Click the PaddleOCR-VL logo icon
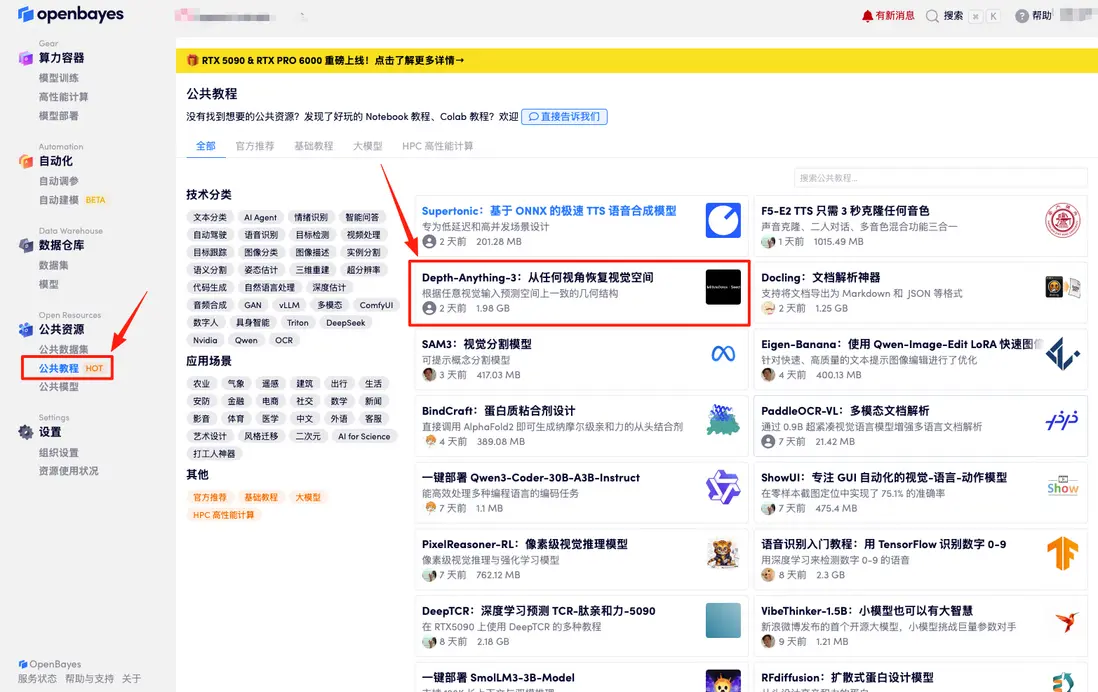This screenshot has height=692, width=1098. 1062,420
